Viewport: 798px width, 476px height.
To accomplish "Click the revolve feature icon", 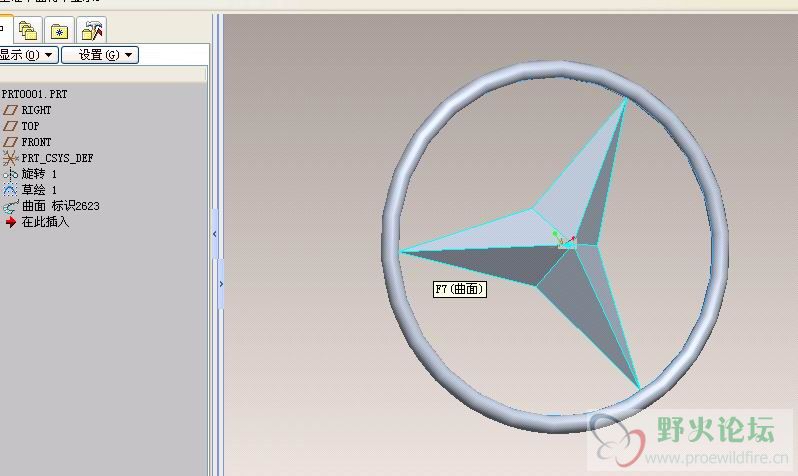I will point(10,174).
